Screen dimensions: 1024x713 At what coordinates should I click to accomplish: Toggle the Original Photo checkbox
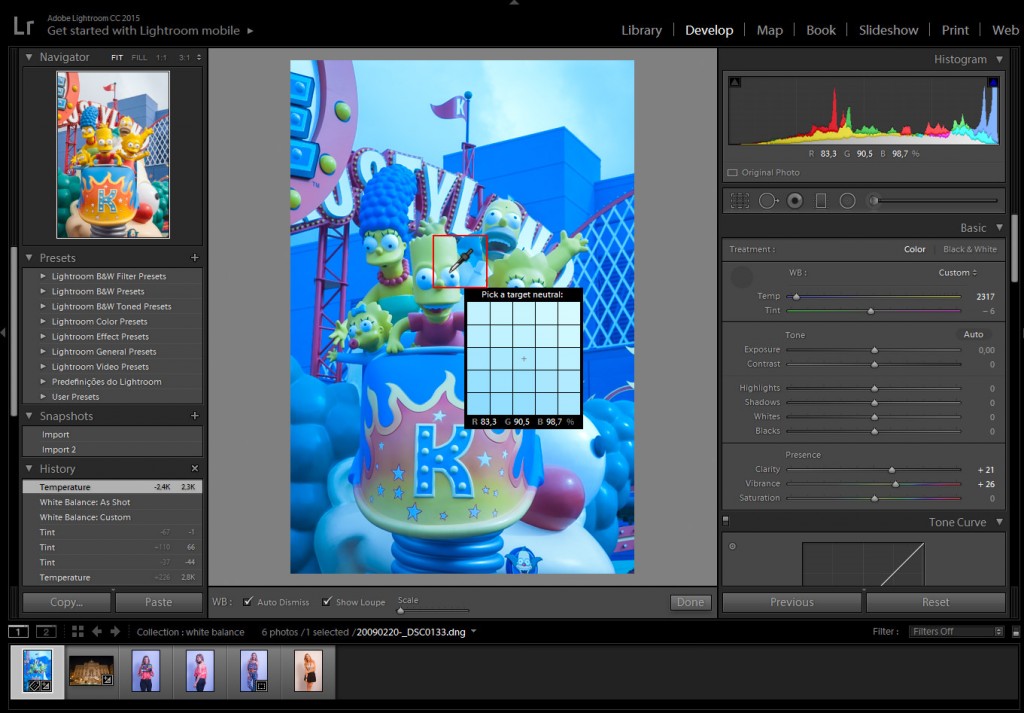(x=733, y=173)
